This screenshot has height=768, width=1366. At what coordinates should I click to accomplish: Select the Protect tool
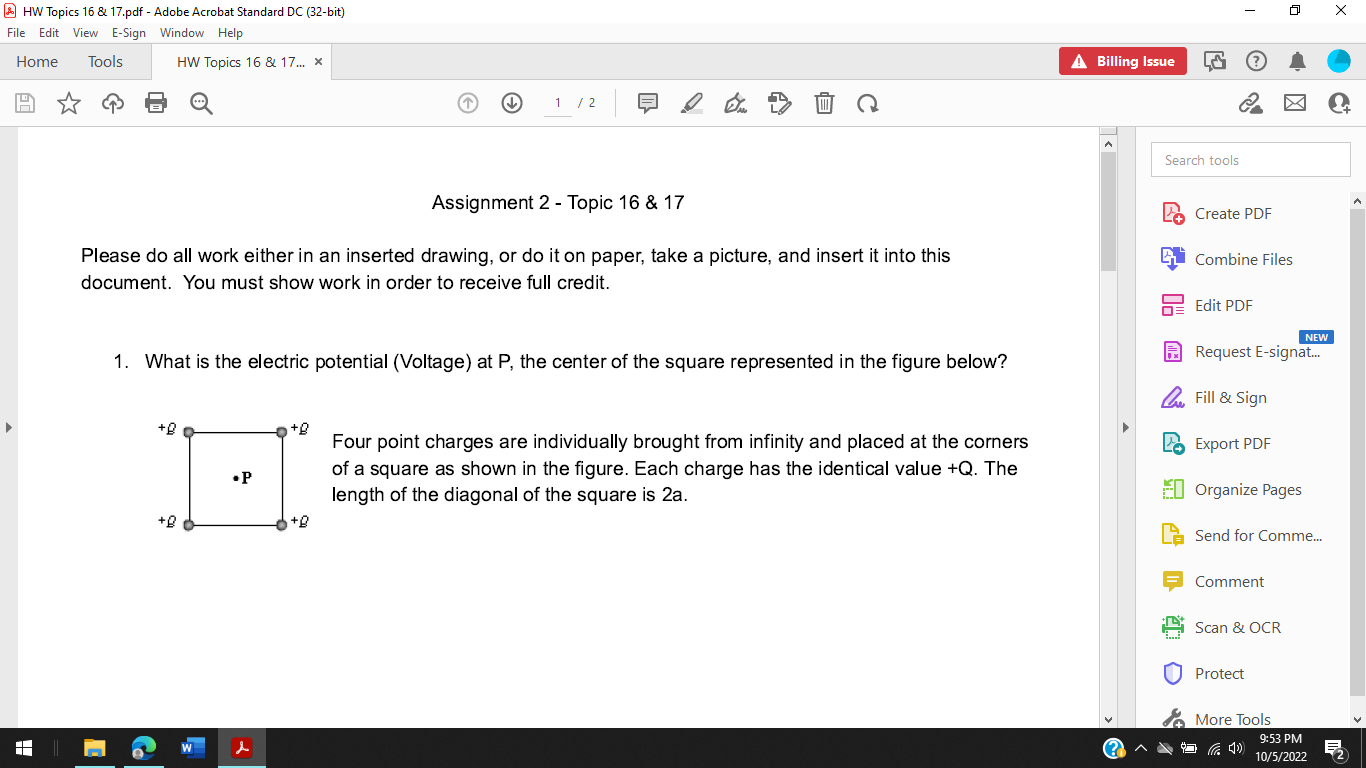[x=1221, y=673]
